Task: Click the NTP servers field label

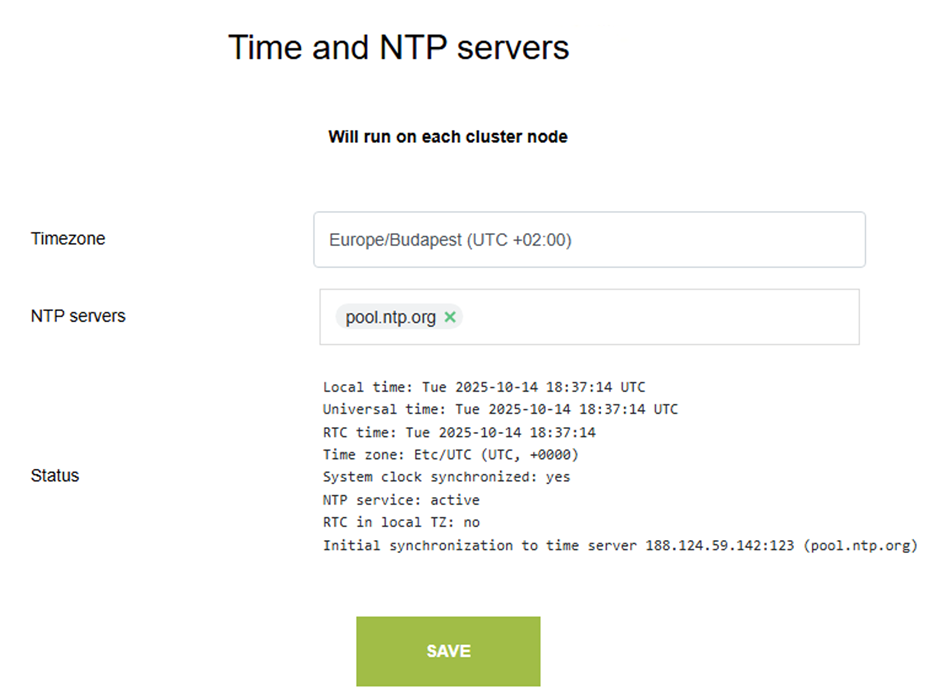Action: click(78, 316)
